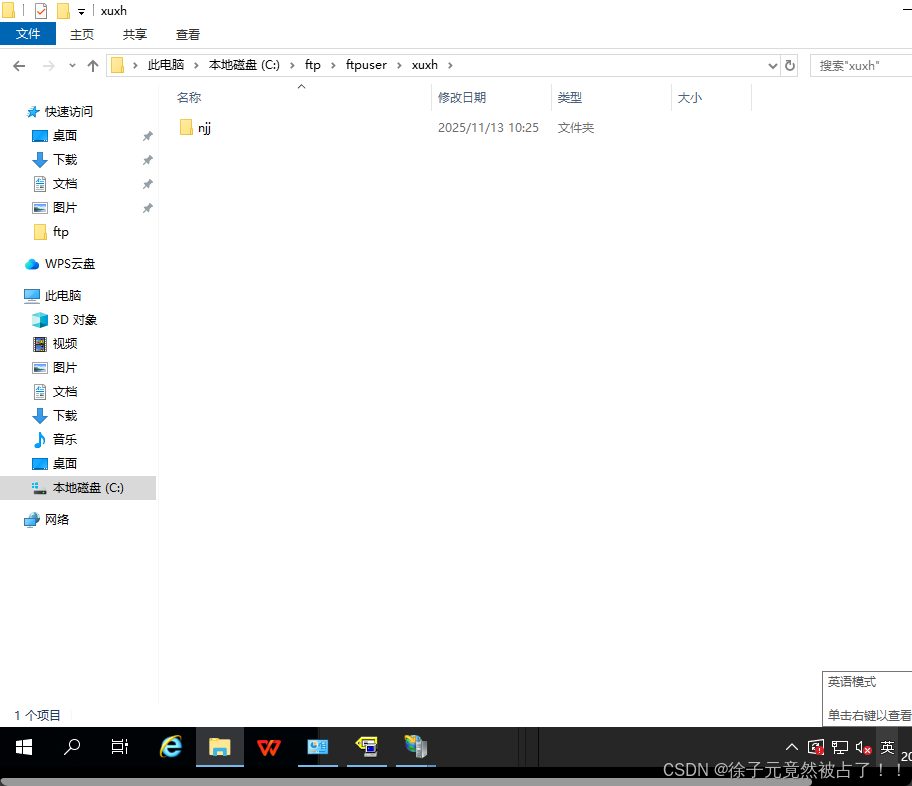This screenshot has height=786, width=912.
Task: Open WPS Office from the taskbar
Action: tap(269, 747)
